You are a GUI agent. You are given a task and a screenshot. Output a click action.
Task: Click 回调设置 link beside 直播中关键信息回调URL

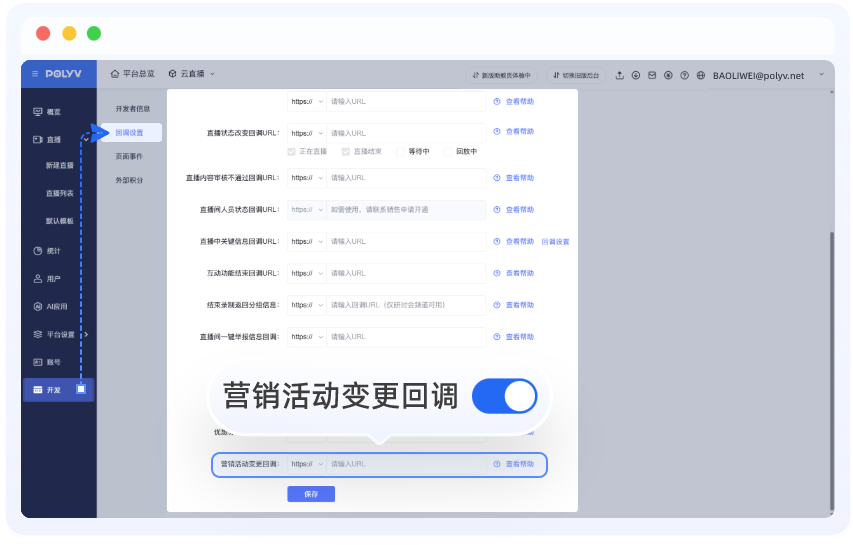pyautogui.click(x=555, y=242)
